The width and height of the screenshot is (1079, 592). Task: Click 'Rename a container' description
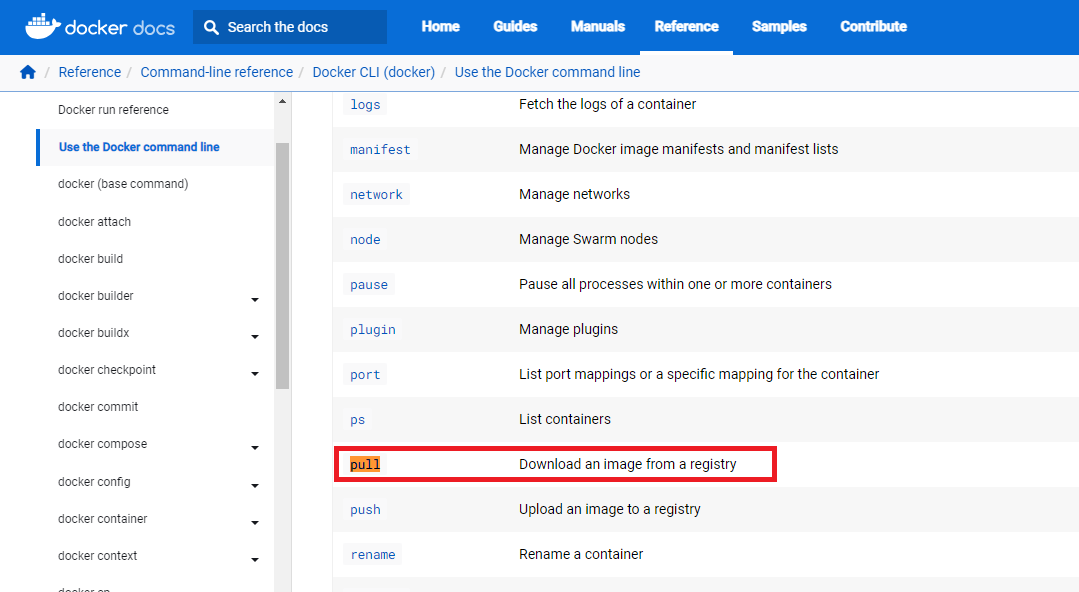point(581,554)
